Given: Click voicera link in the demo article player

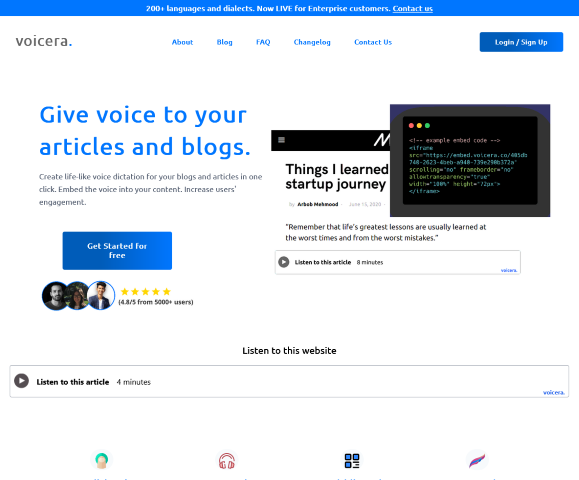Looking at the screenshot, I should (x=509, y=270).
